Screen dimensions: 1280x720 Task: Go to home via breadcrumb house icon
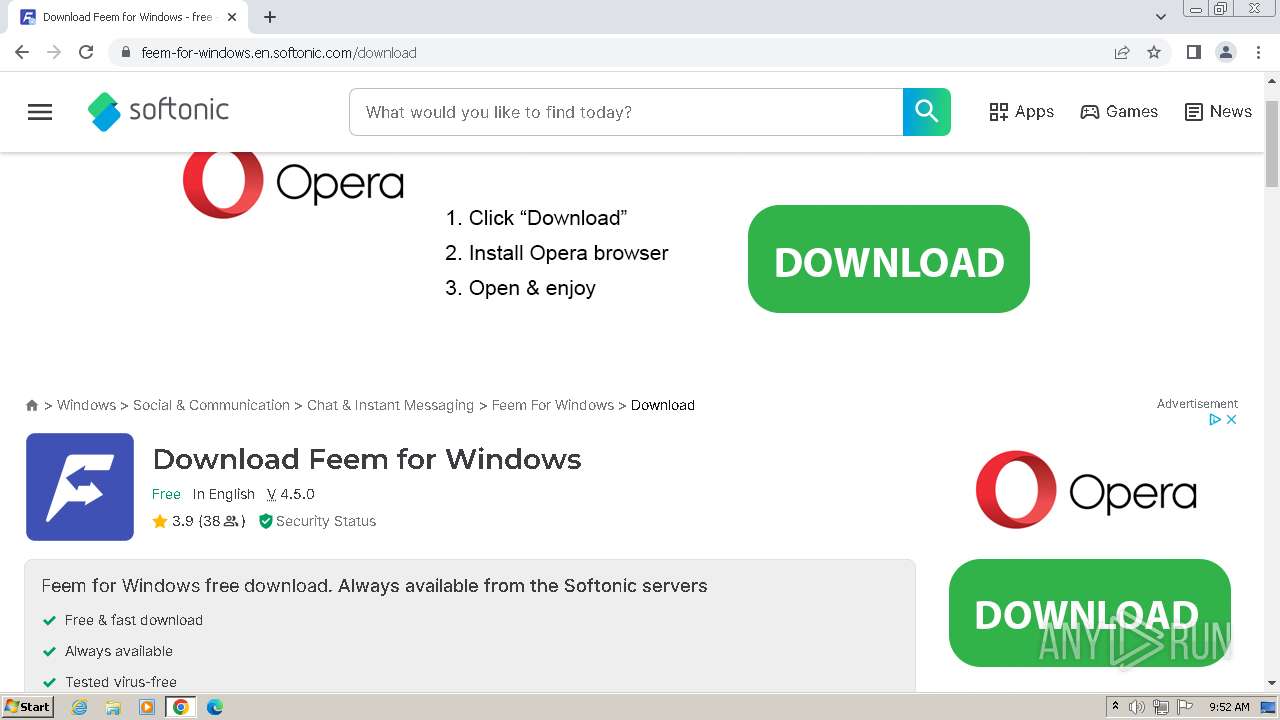[x=32, y=405]
